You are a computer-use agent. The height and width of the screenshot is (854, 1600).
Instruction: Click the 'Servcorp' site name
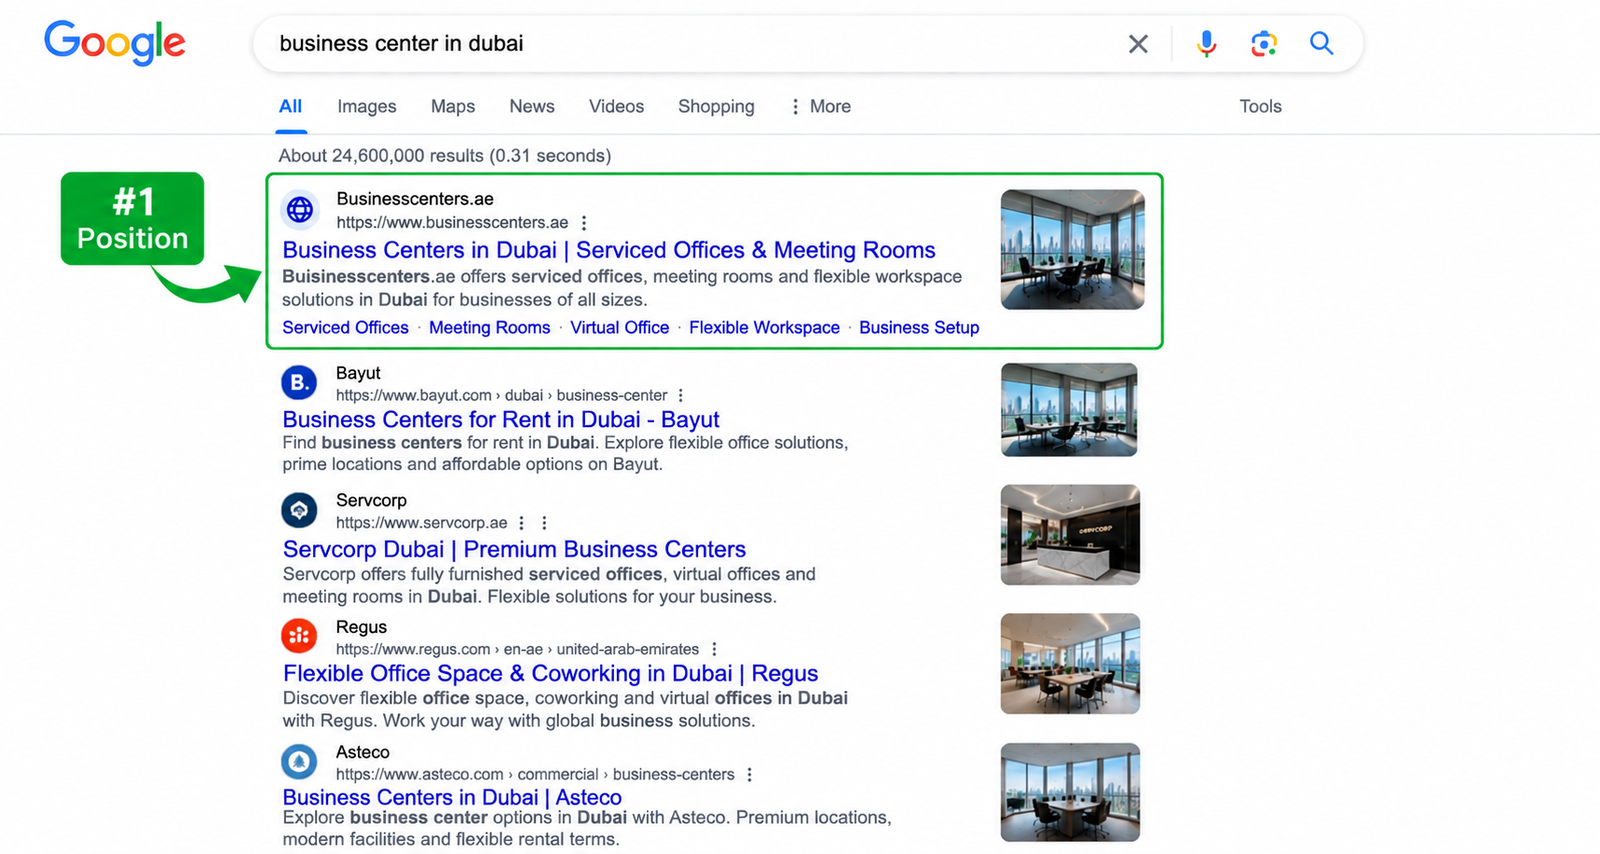[371, 500]
